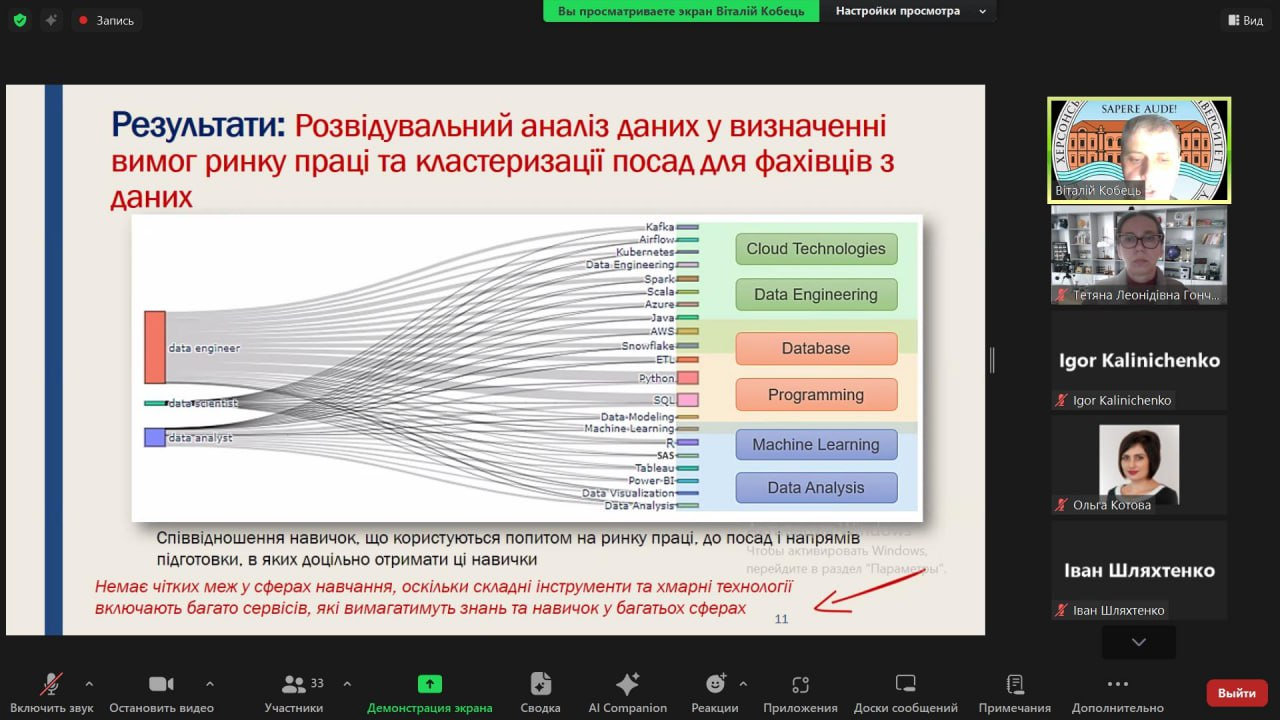Expand participants chevron next to count
Image resolution: width=1280 pixels, height=720 pixels.
click(x=347, y=684)
